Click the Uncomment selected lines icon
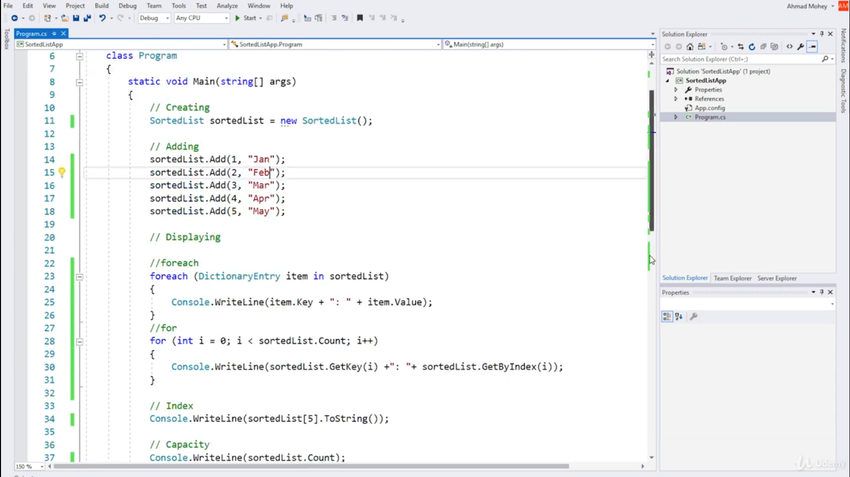Image resolution: width=850 pixels, height=477 pixels. (345, 18)
